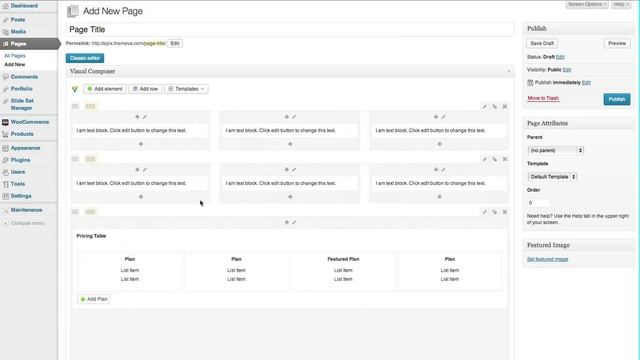
Task: Grab the first row's drag handle icon
Action: (x=75, y=106)
